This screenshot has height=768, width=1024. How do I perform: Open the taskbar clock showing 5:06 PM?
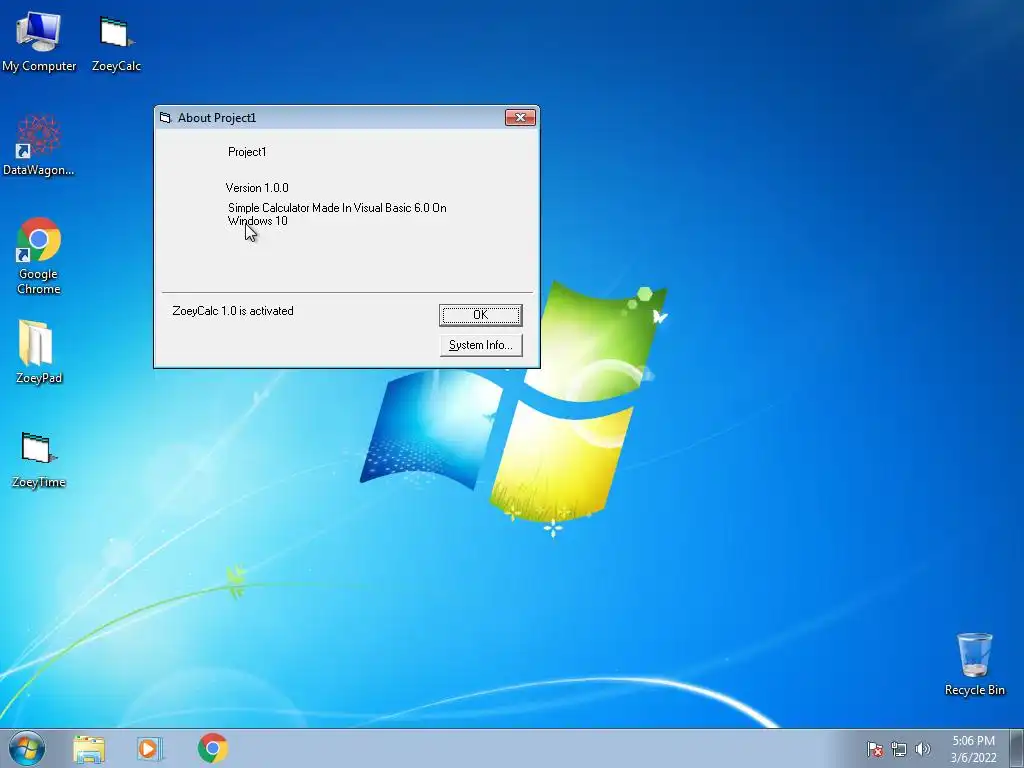973,749
